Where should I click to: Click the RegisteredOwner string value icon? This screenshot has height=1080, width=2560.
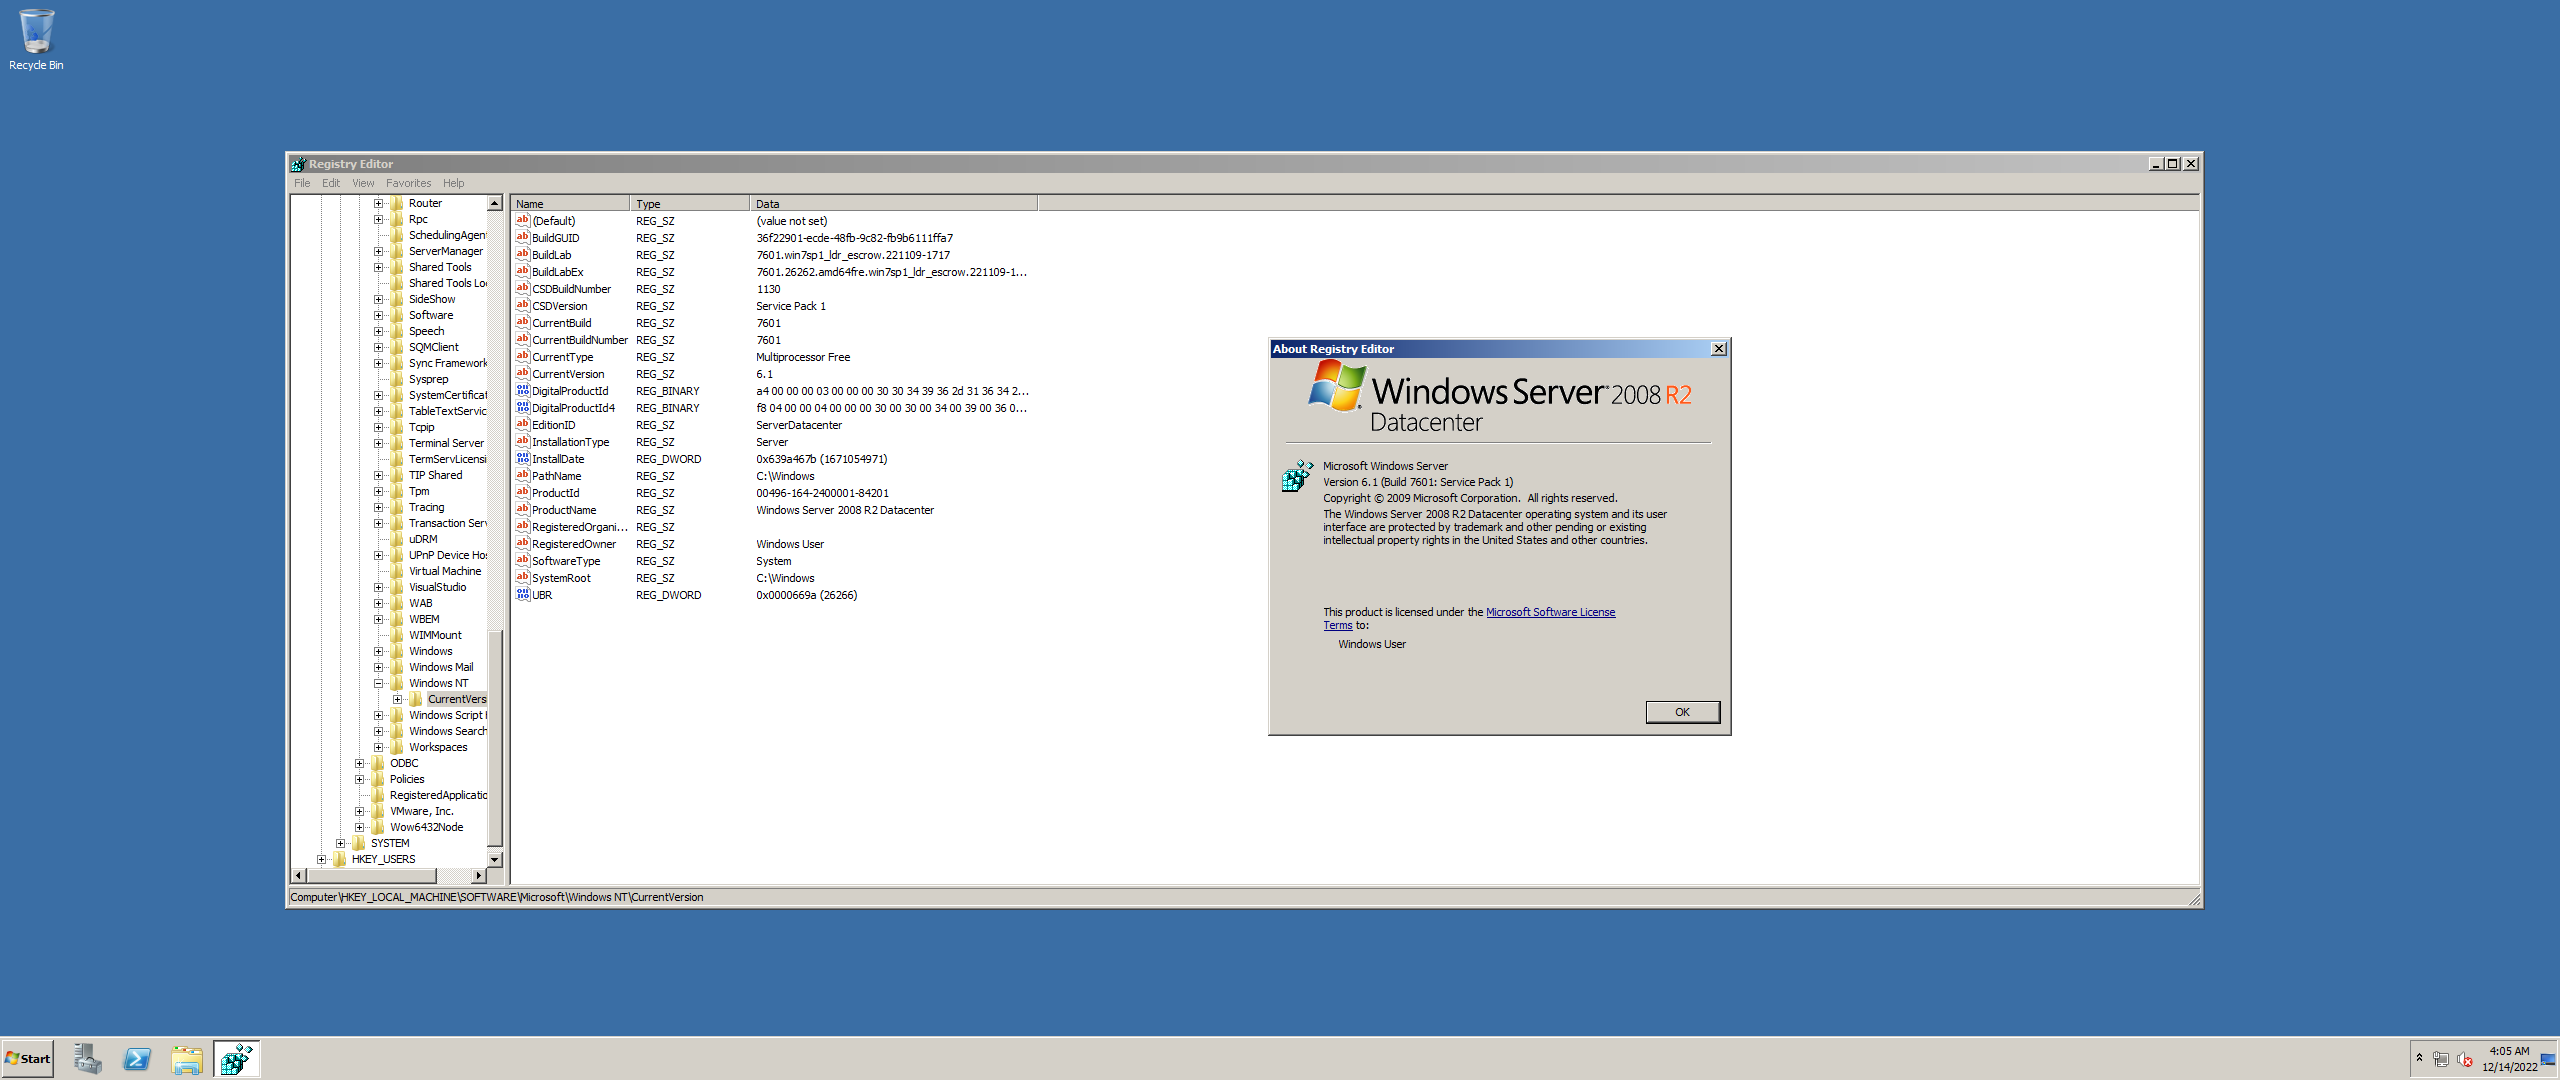[x=522, y=544]
